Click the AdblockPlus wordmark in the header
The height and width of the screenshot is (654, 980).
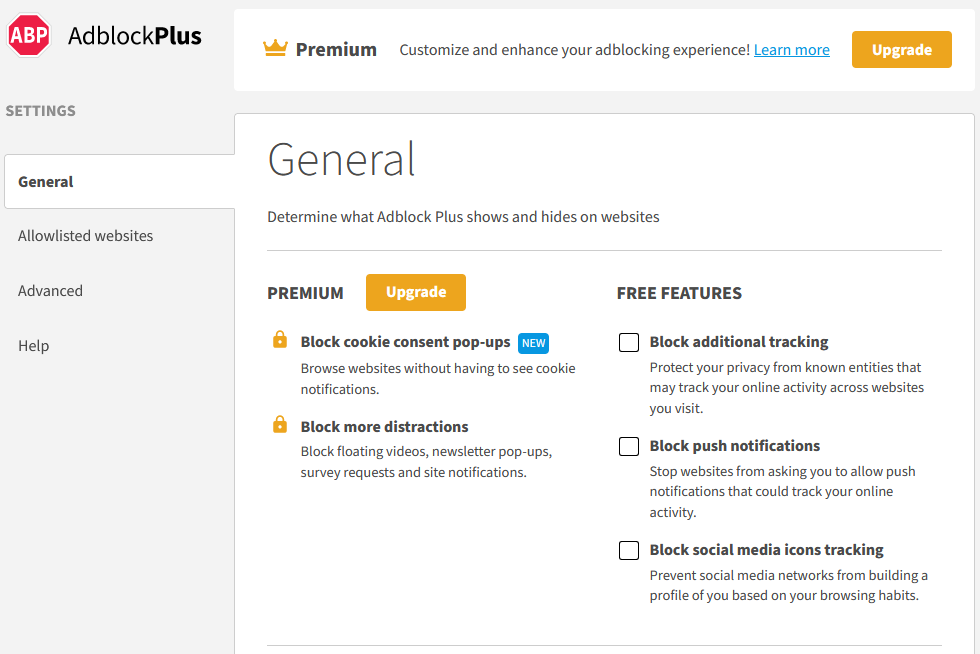click(135, 36)
